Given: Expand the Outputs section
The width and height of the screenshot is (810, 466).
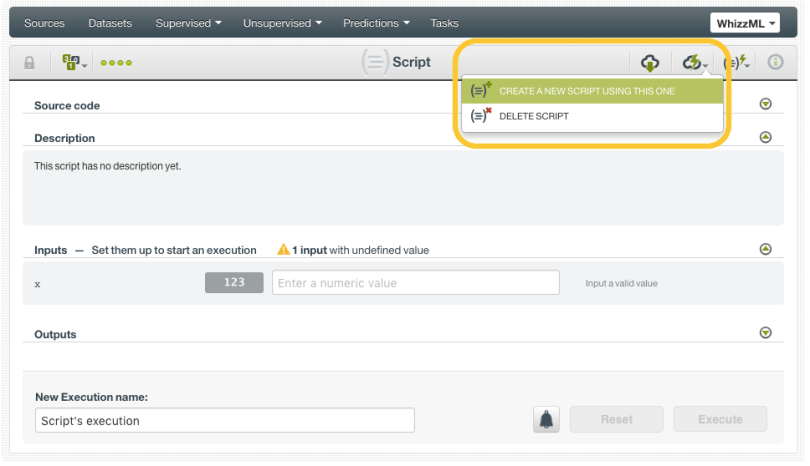Looking at the screenshot, I should (x=766, y=333).
